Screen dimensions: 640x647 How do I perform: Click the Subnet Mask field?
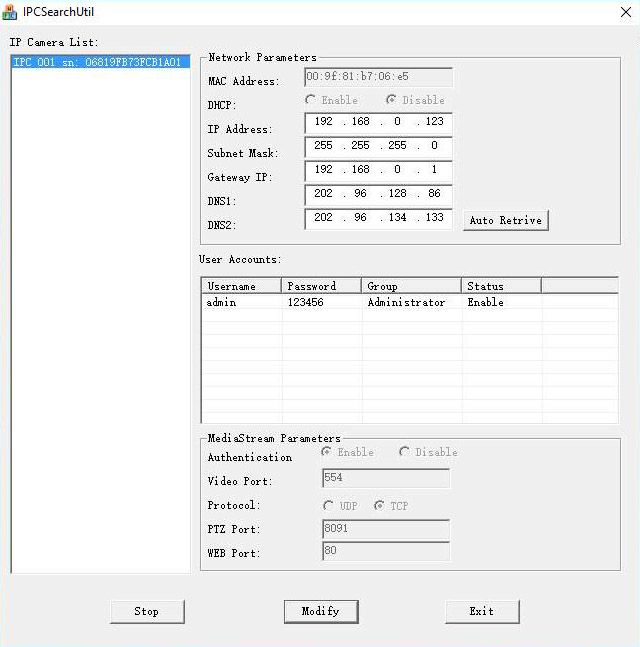378,146
